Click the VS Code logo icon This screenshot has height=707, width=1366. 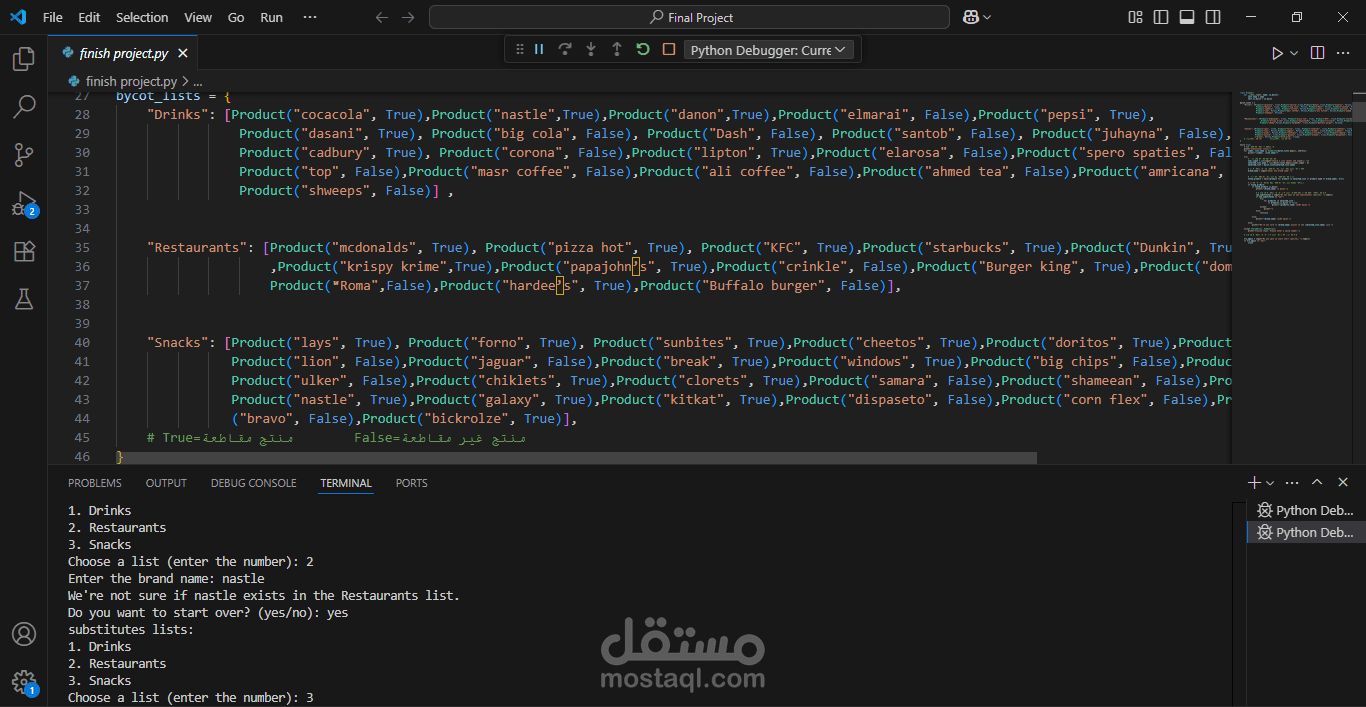[x=18, y=17]
